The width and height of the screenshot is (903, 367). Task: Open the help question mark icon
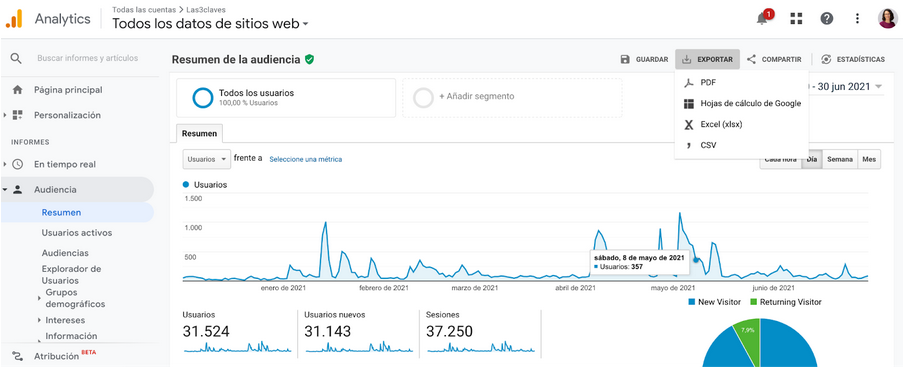[826, 18]
